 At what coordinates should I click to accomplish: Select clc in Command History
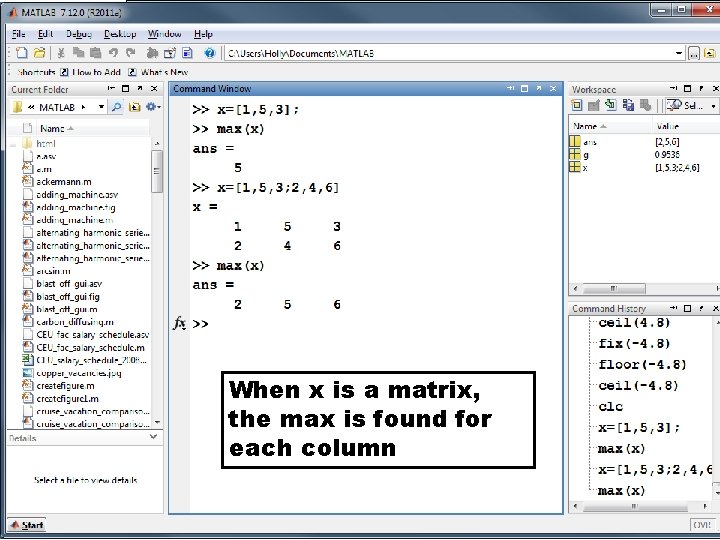(x=611, y=406)
